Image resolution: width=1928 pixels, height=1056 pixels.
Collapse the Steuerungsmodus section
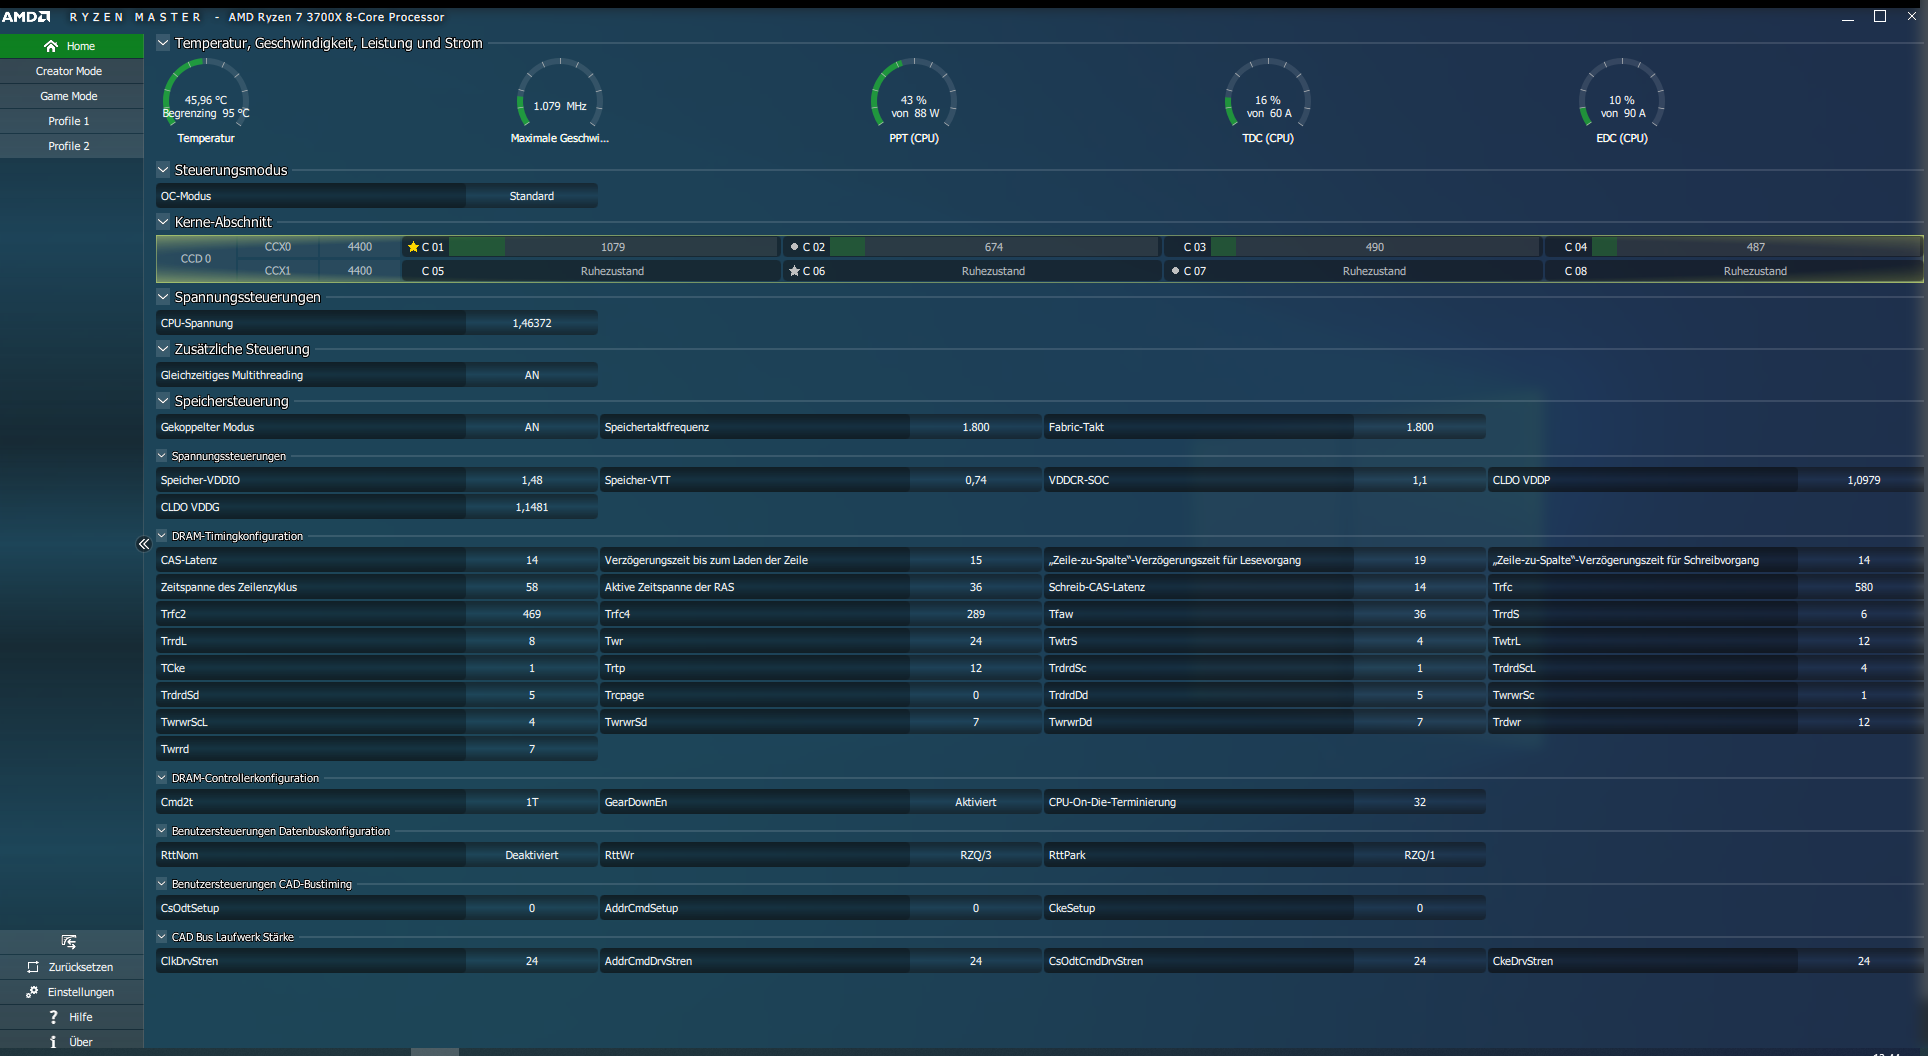click(x=163, y=170)
